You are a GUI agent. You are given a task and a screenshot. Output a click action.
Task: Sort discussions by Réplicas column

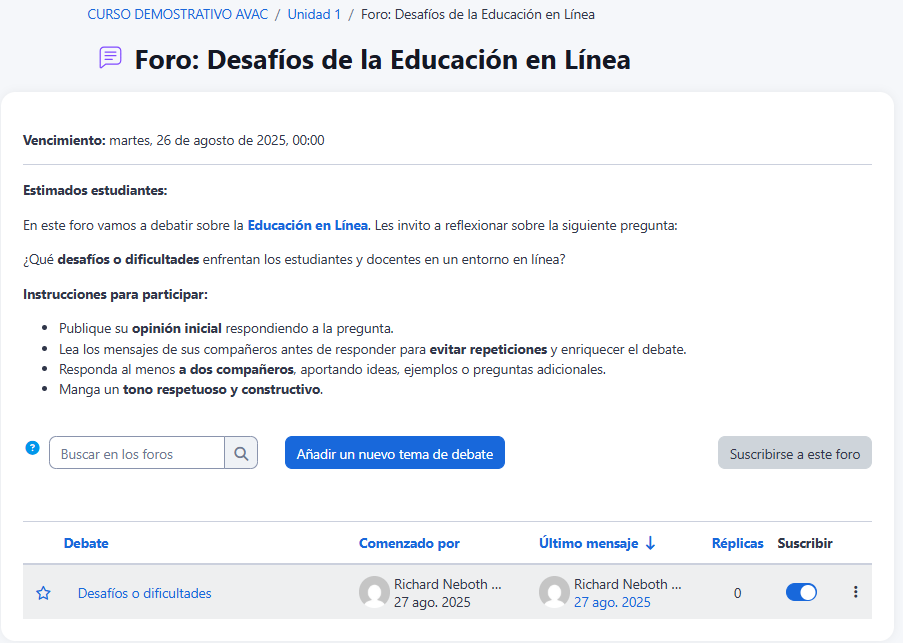pos(737,543)
